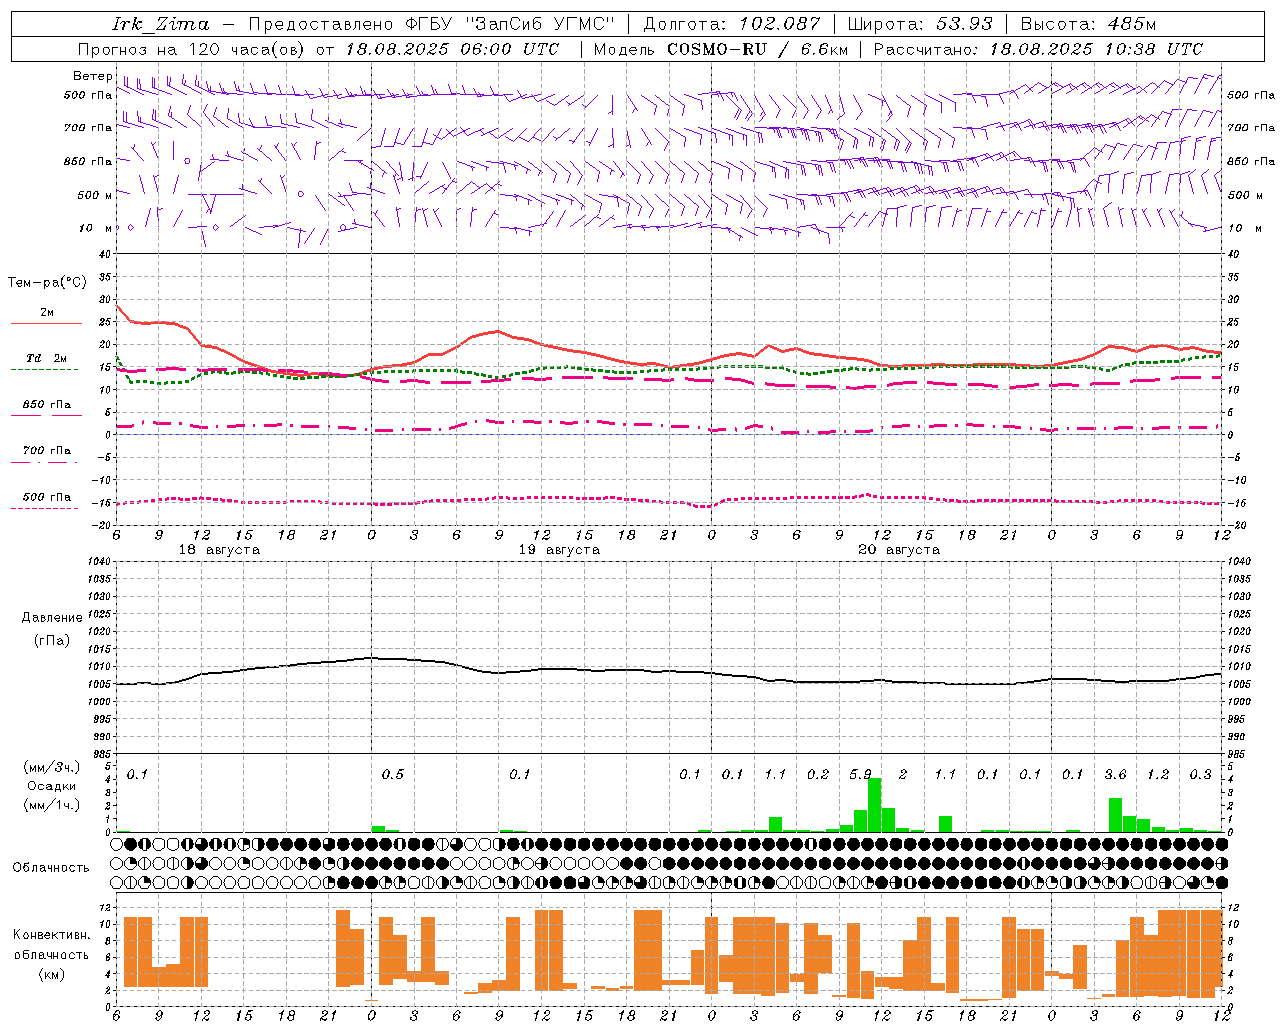Click the red legend line under '2м'

pyautogui.click(x=46, y=323)
